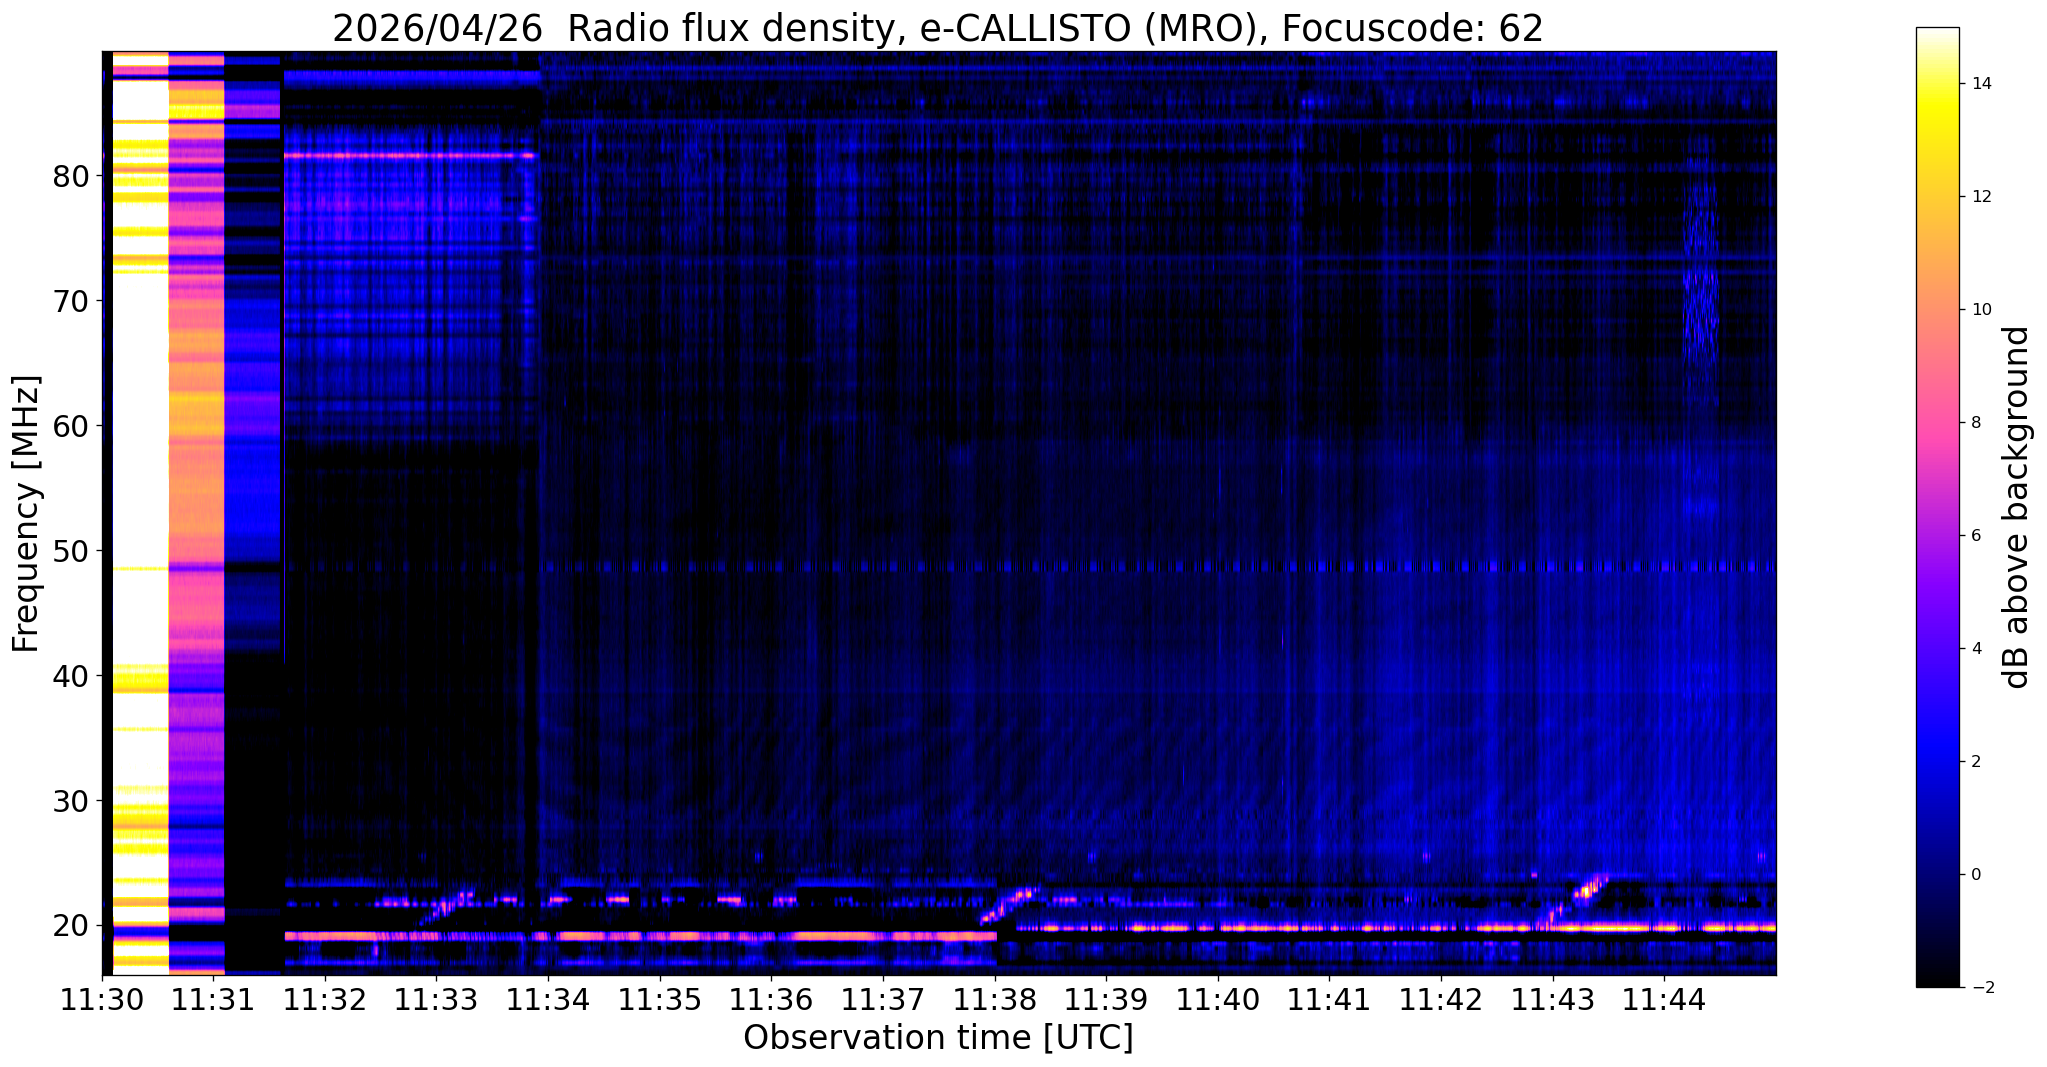The height and width of the screenshot is (1067, 2047).
Task: Click the 20 MHz frequency tick label
Action: coord(70,926)
